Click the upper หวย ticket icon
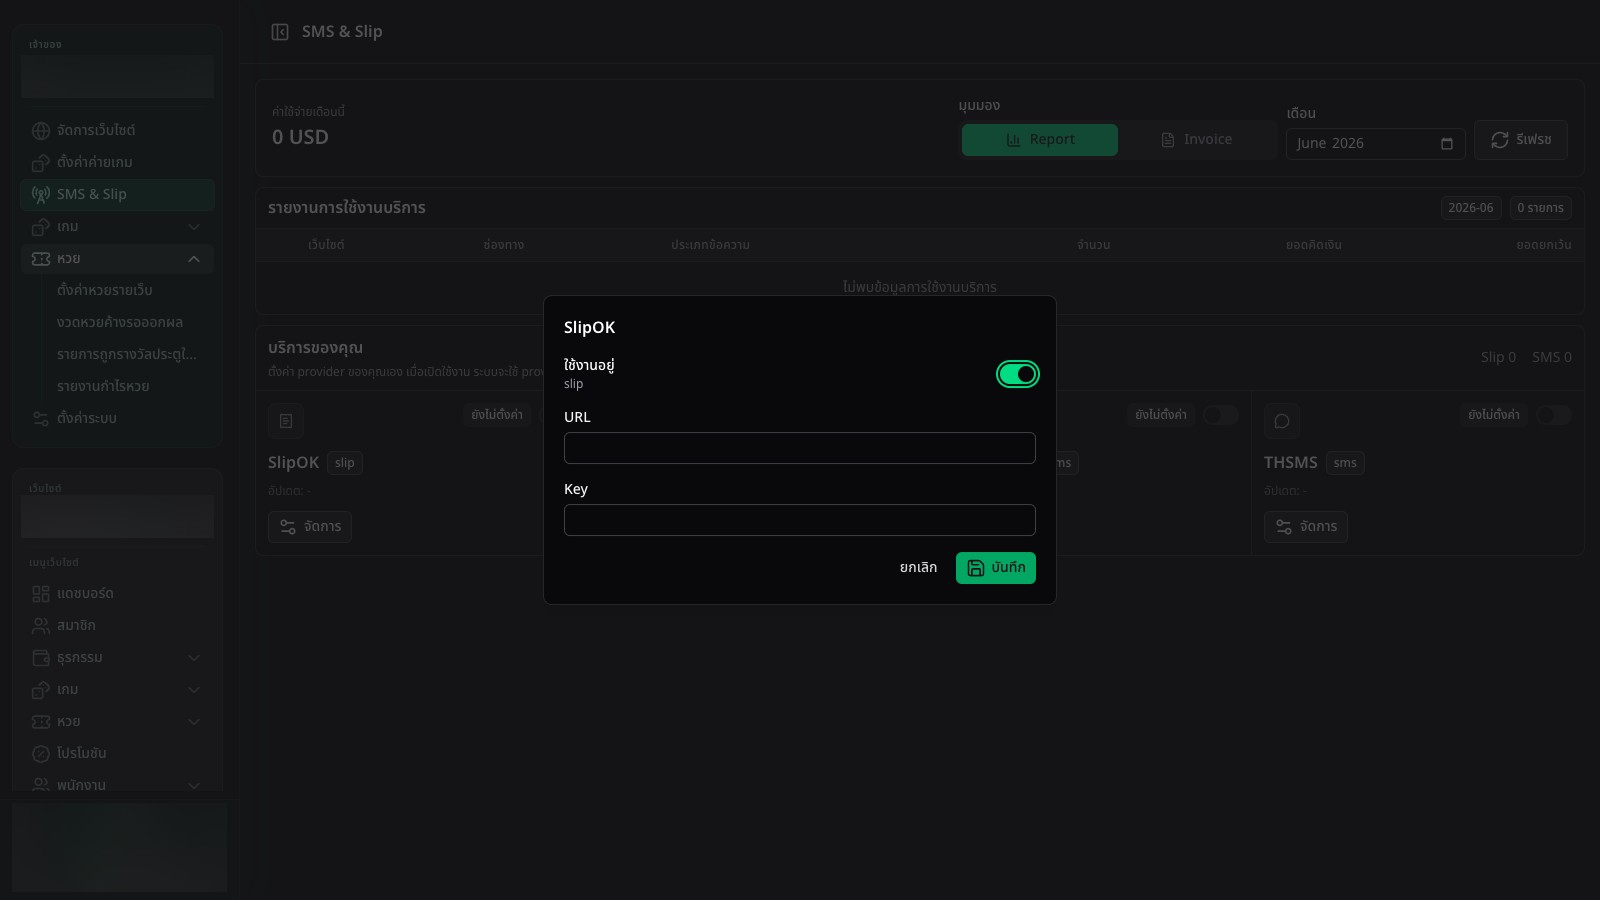 [x=41, y=259]
